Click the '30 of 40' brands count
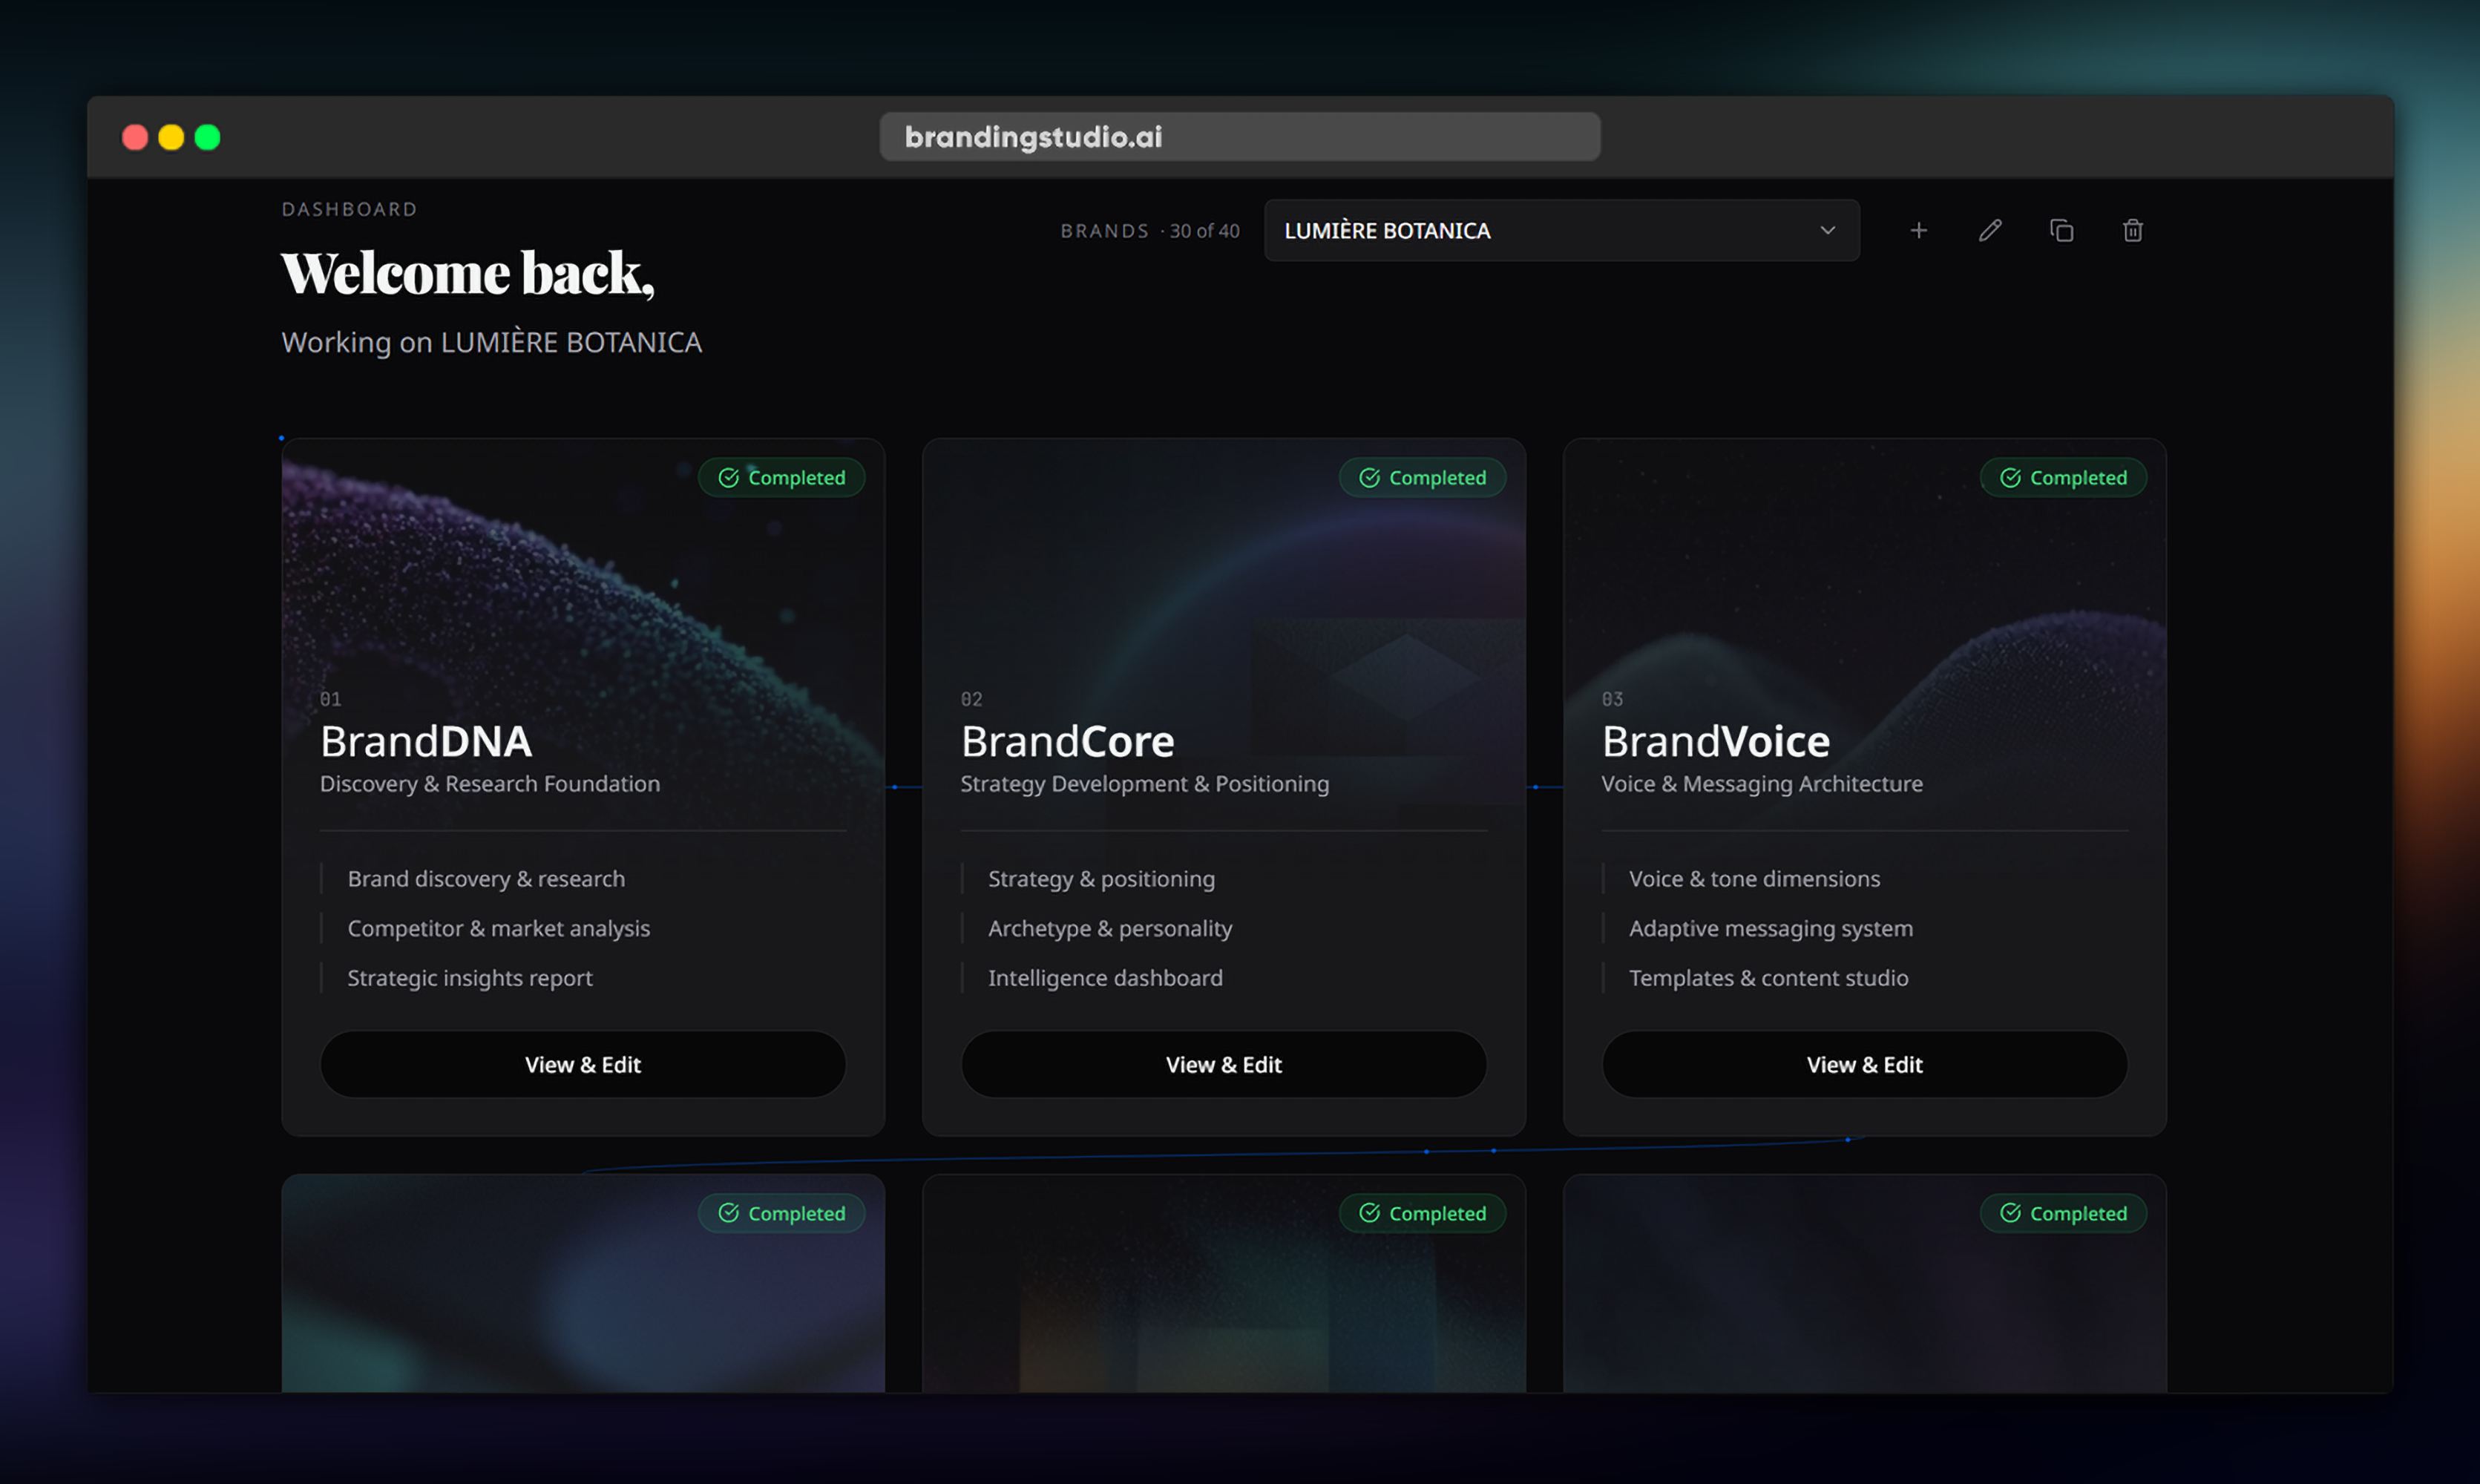Screen dimensions: 2480x1484 point(1204,231)
